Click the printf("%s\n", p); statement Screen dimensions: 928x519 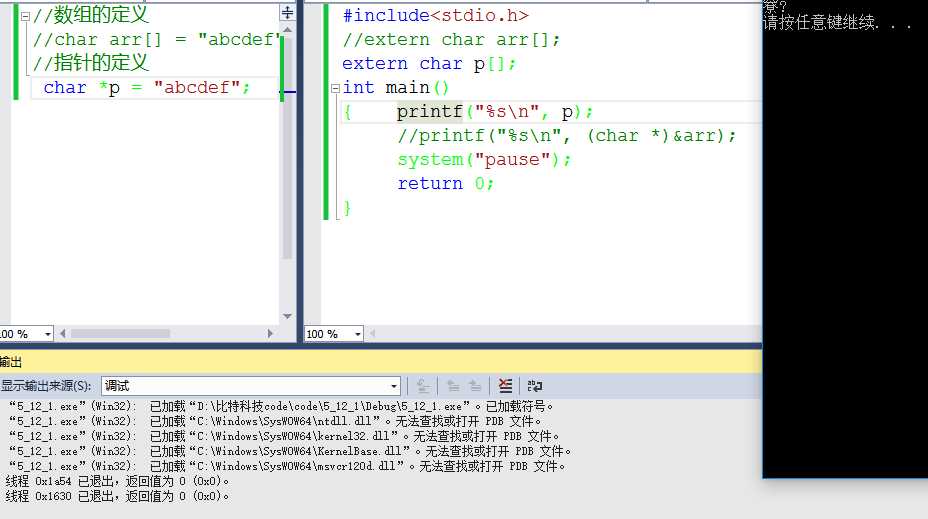click(x=495, y=112)
